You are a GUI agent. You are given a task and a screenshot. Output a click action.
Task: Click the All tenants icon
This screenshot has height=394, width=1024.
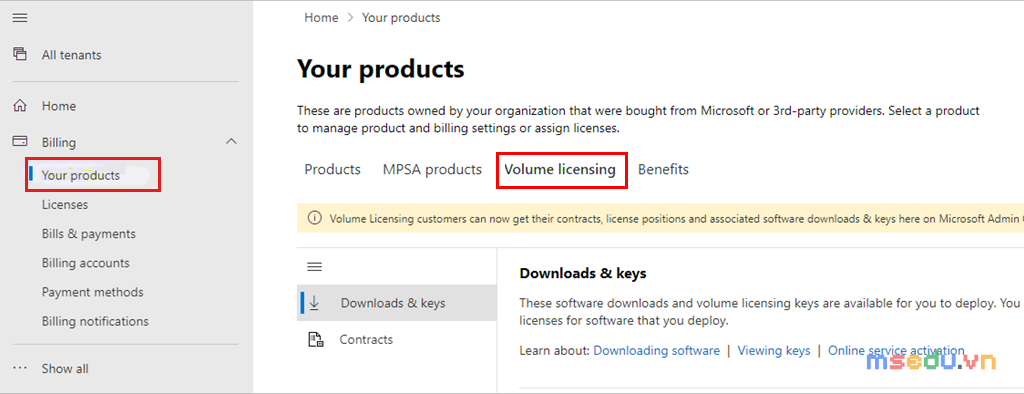click(20, 54)
